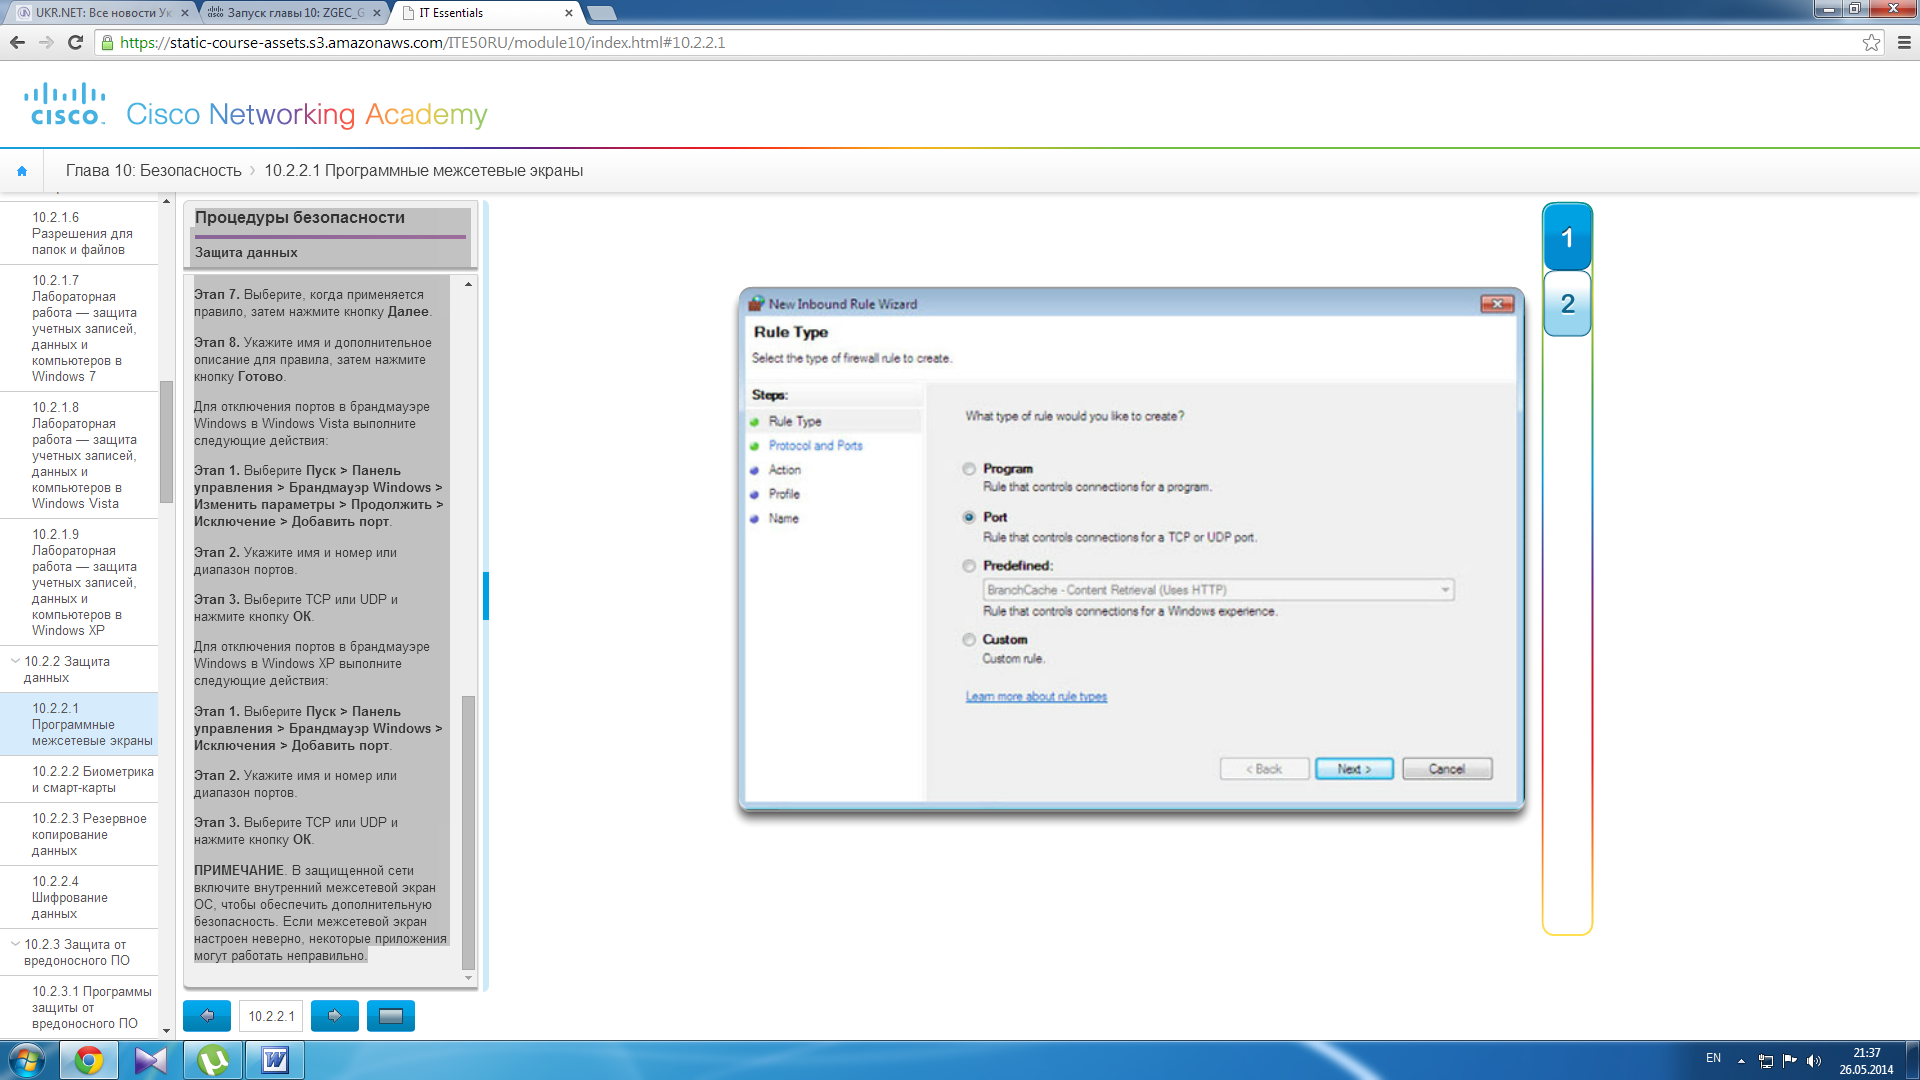Go to the previous page arrow button
Screen dimensions: 1920x1080
[207, 1016]
